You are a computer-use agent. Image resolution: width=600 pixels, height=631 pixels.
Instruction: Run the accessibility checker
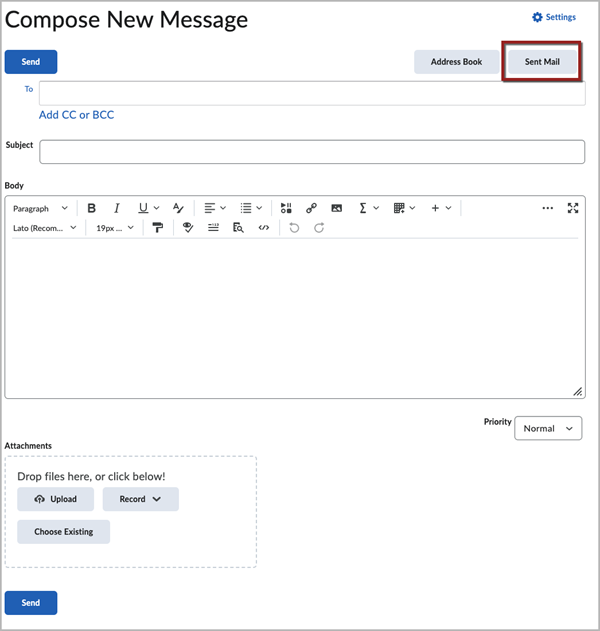click(x=188, y=228)
